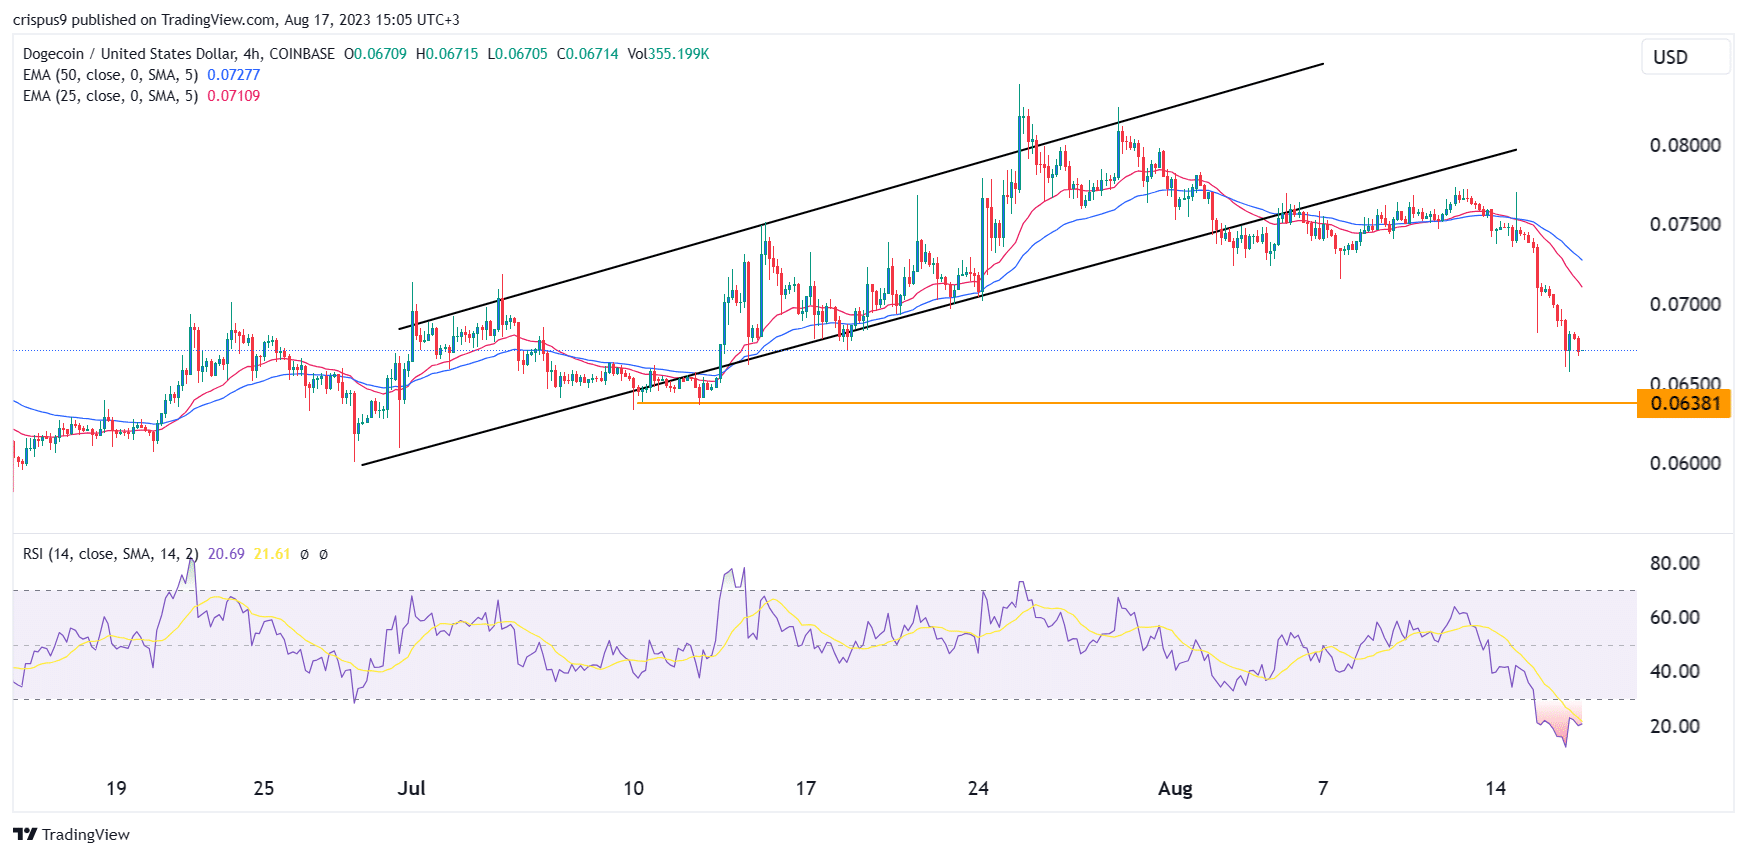Click the RSI value 20.69
Viewport: 1747px width, 856px height.
point(226,553)
